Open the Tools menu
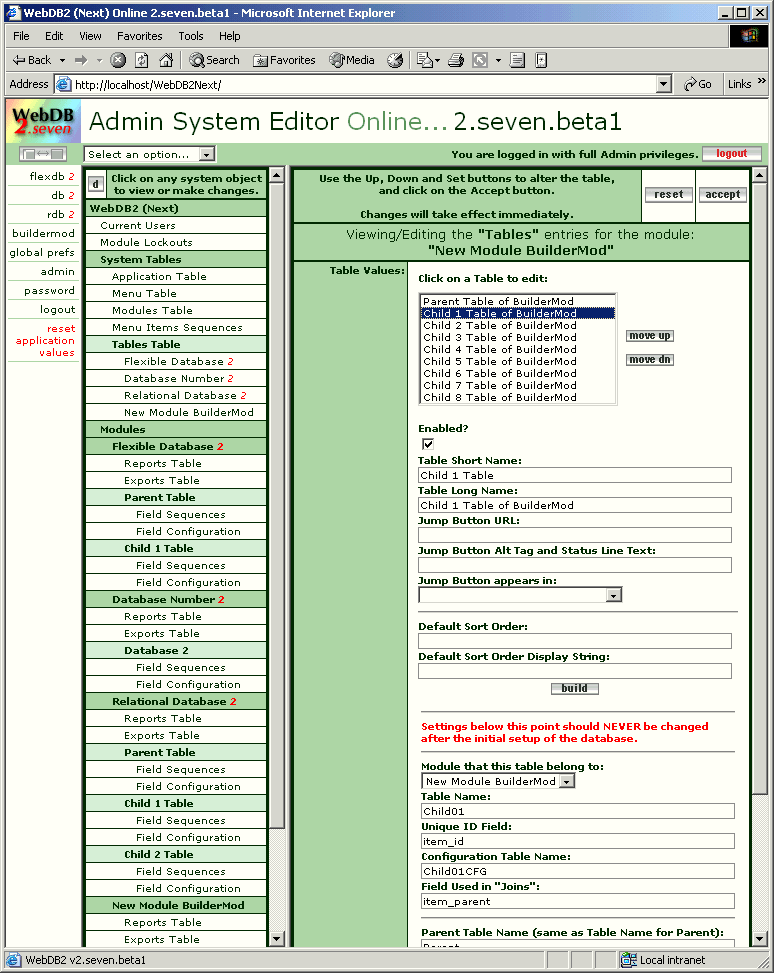The image size is (774, 973). (191, 36)
